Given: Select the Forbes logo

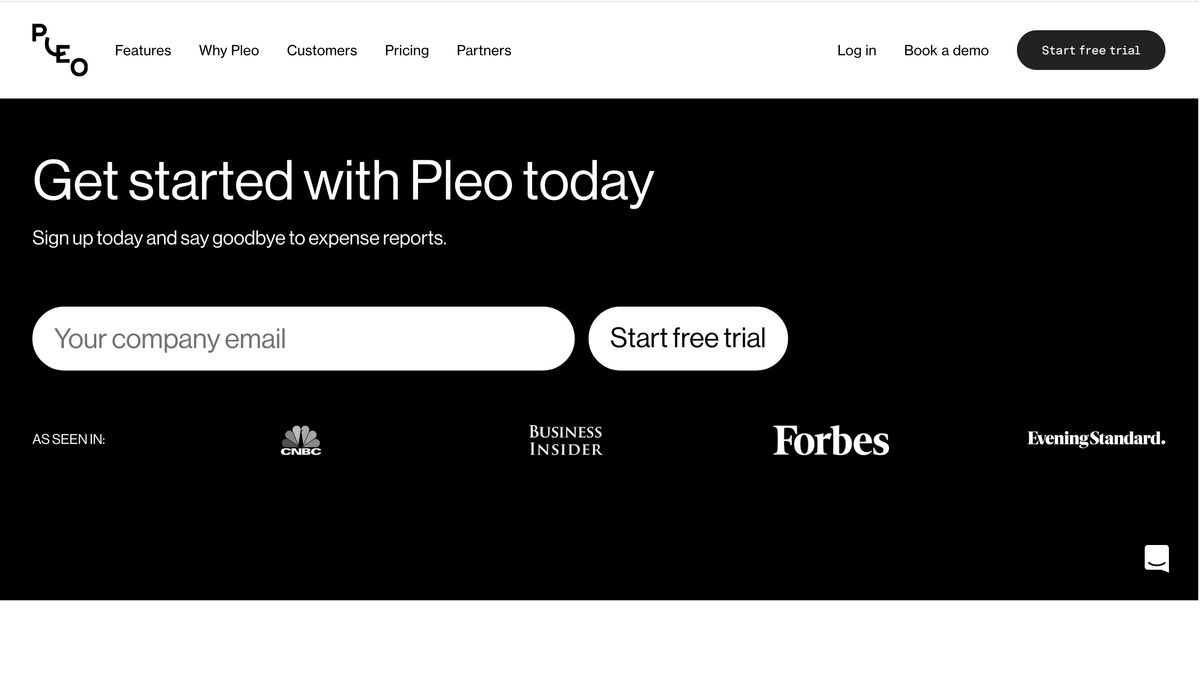Looking at the screenshot, I should pos(831,439).
